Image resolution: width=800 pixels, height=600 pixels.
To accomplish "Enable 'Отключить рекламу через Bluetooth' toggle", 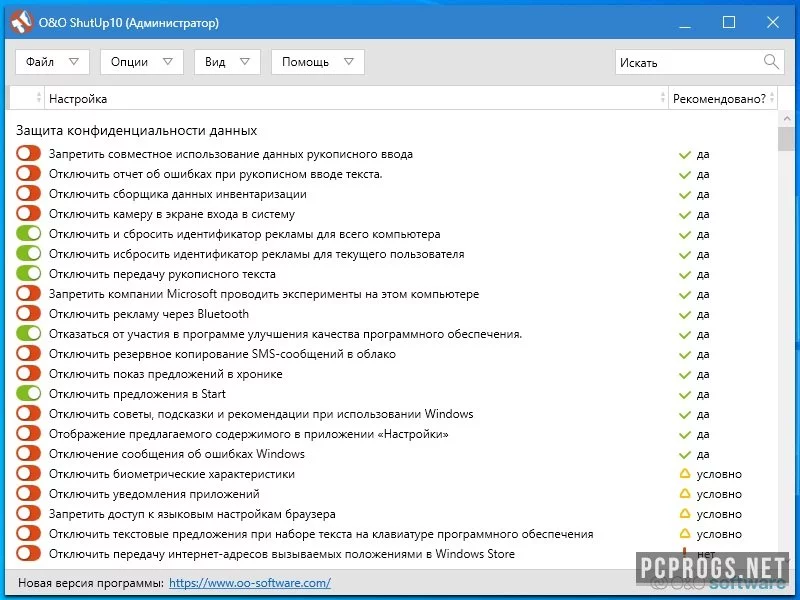I will pos(28,313).
